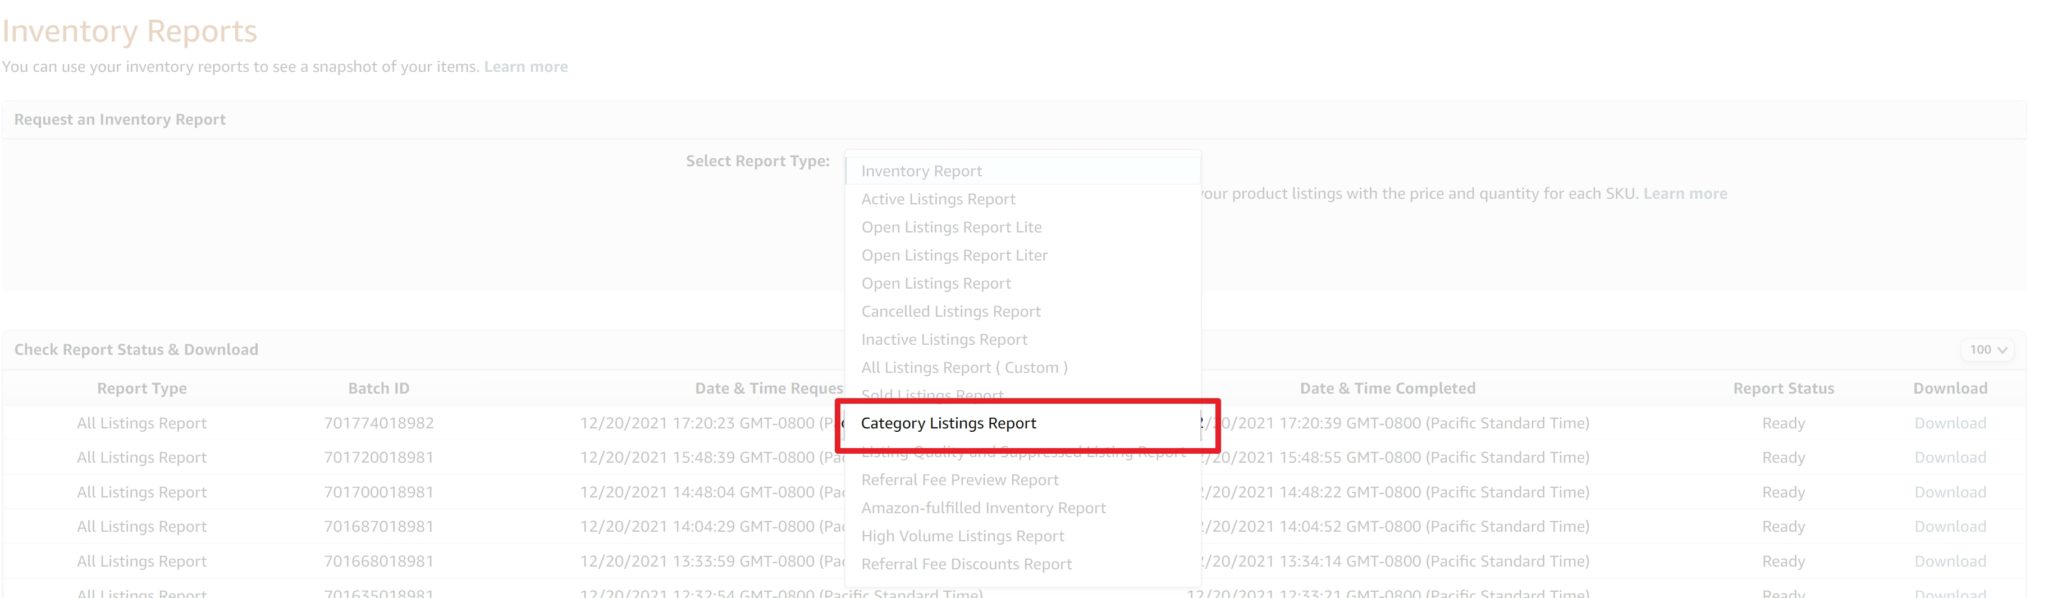Open the 100 rows-per-page dropdown
The height and width of the screenshot is (598, 2048).
[x=1988, y=350]
